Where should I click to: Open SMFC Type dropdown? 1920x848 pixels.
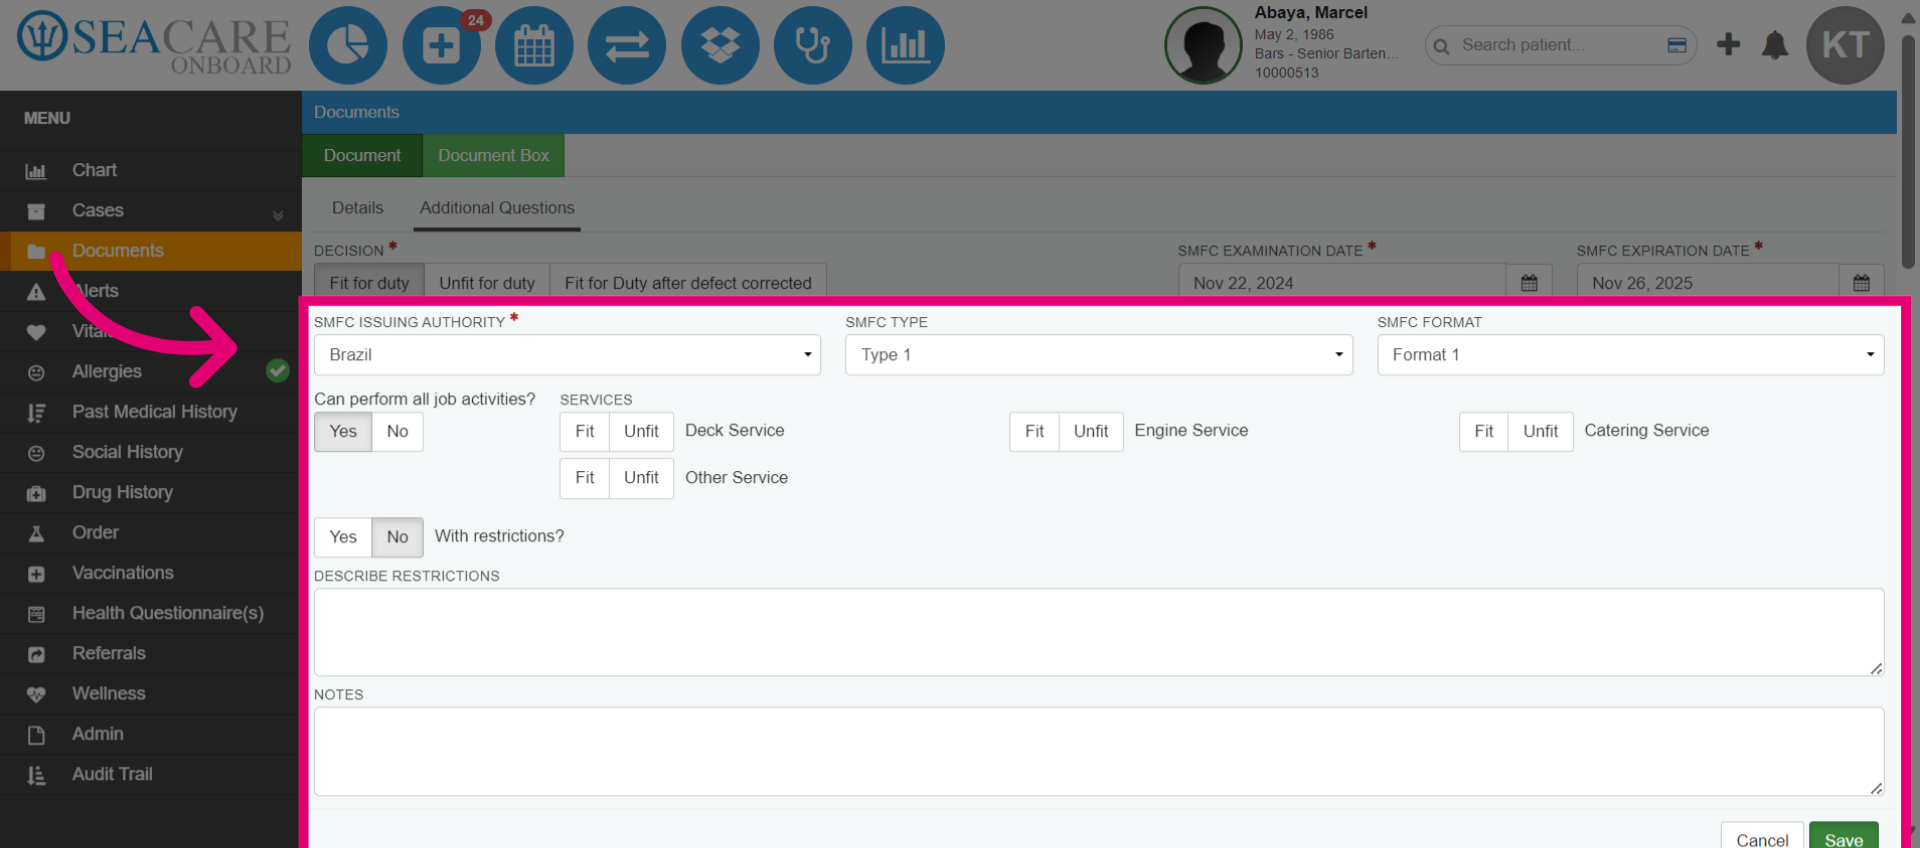click(x=1099, y=355)
